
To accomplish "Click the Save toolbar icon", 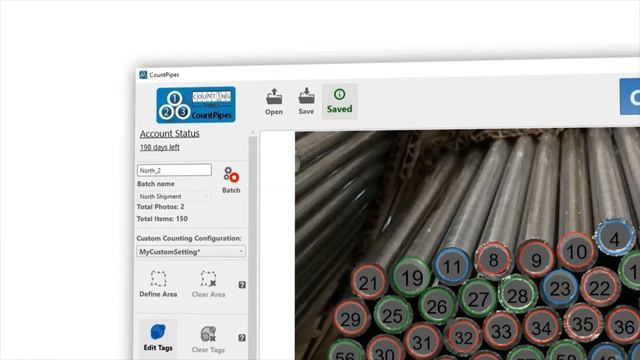I will [306, 101].
